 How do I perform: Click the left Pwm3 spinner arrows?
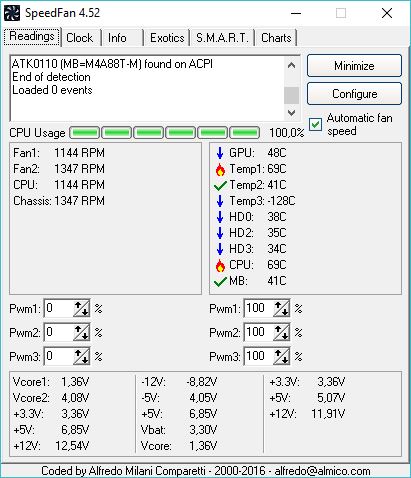point(81,356)
